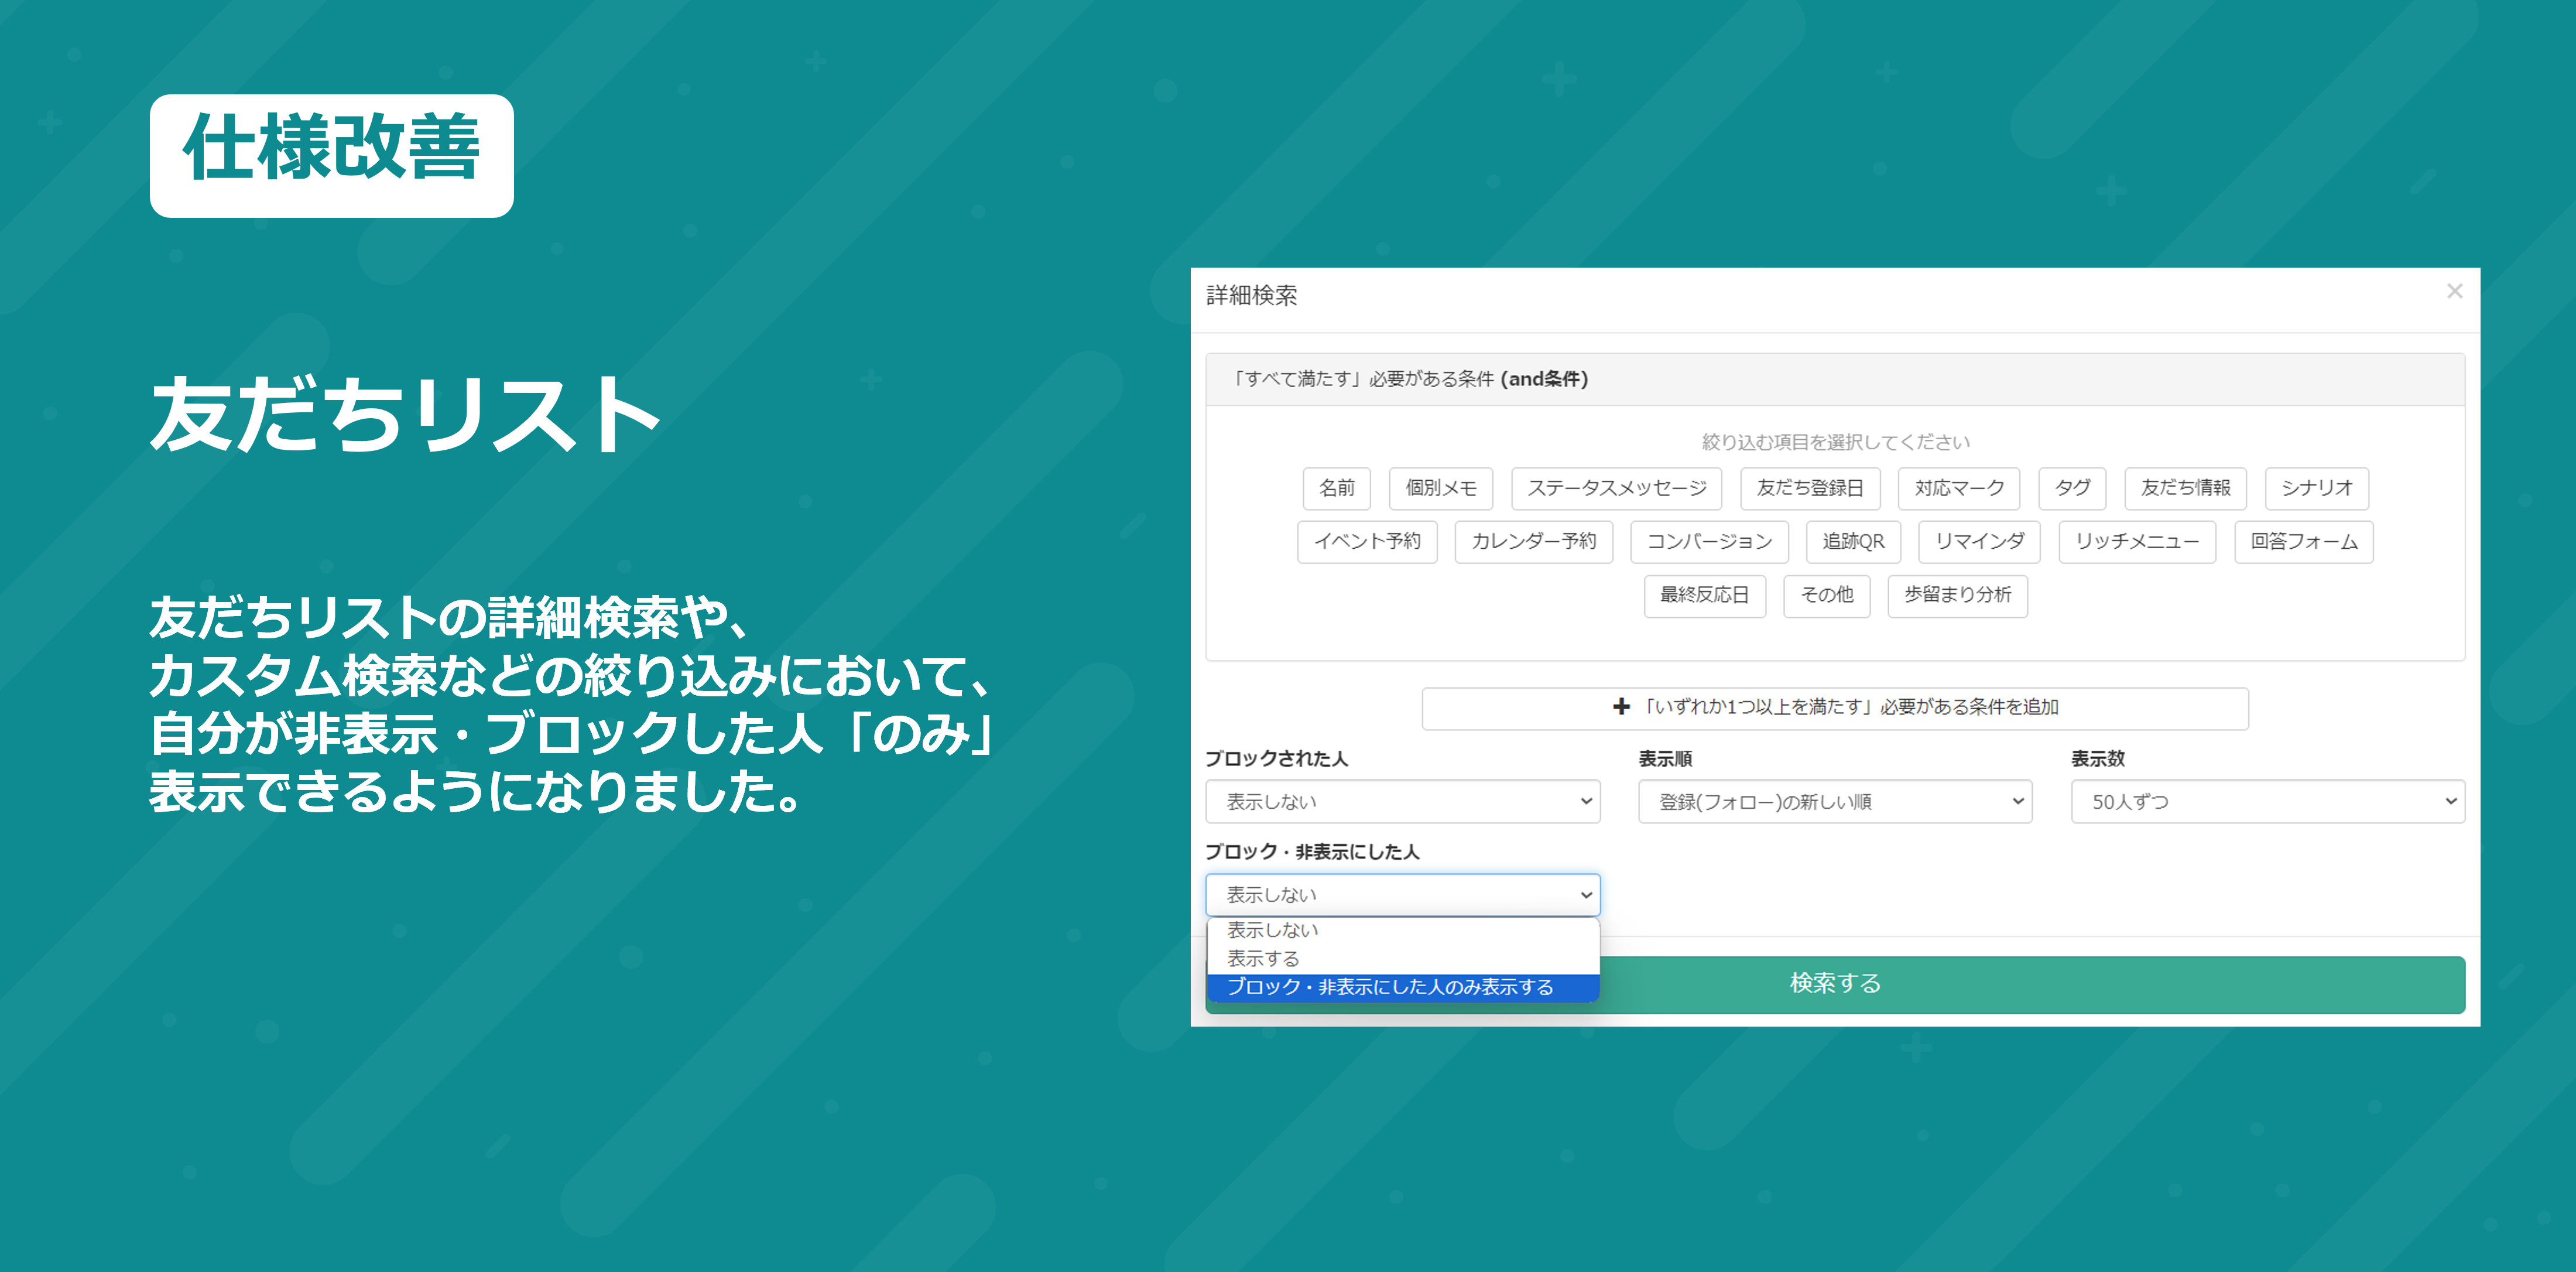The height and width of the screenshot is (1272, 2576).
Task: Collapse the ブロック・非表示にした人 dropdown
Action: pos(1402,895)
